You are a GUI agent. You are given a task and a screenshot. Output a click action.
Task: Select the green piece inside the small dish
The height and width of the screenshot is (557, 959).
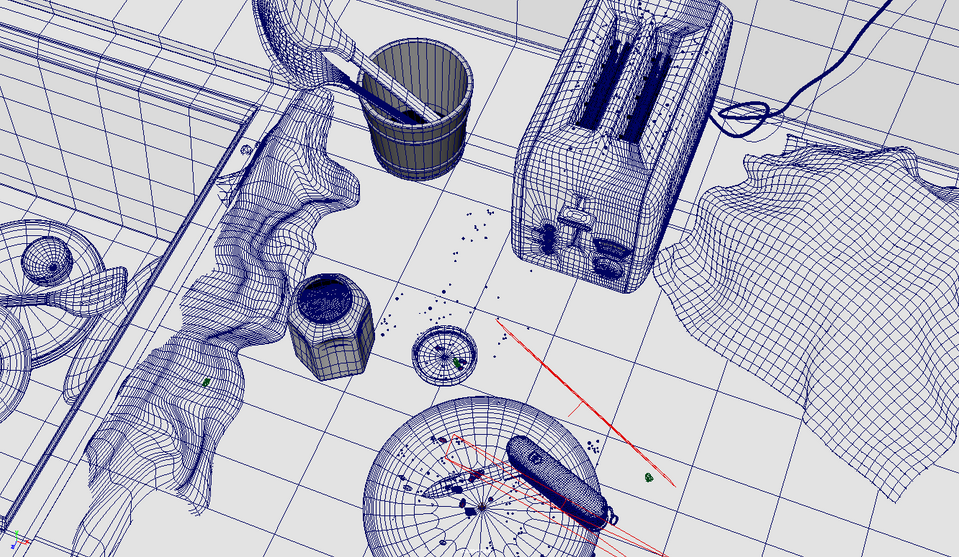click(457, 363)
